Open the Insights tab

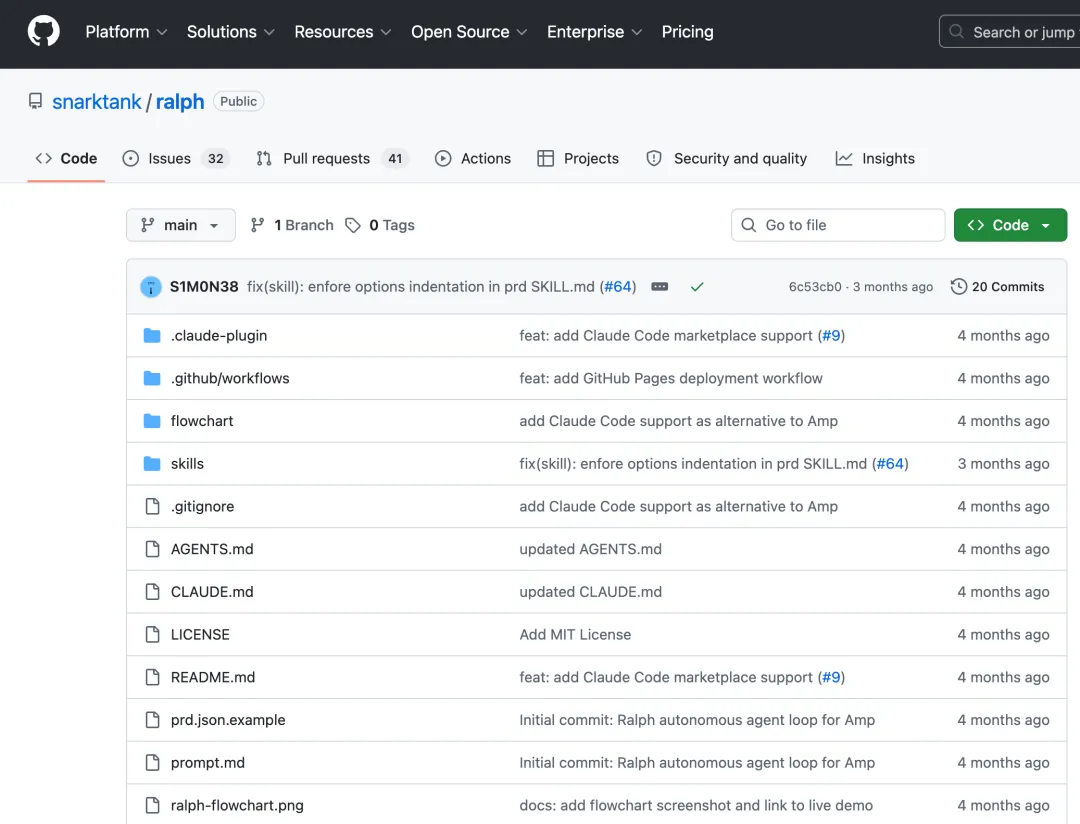875,158
